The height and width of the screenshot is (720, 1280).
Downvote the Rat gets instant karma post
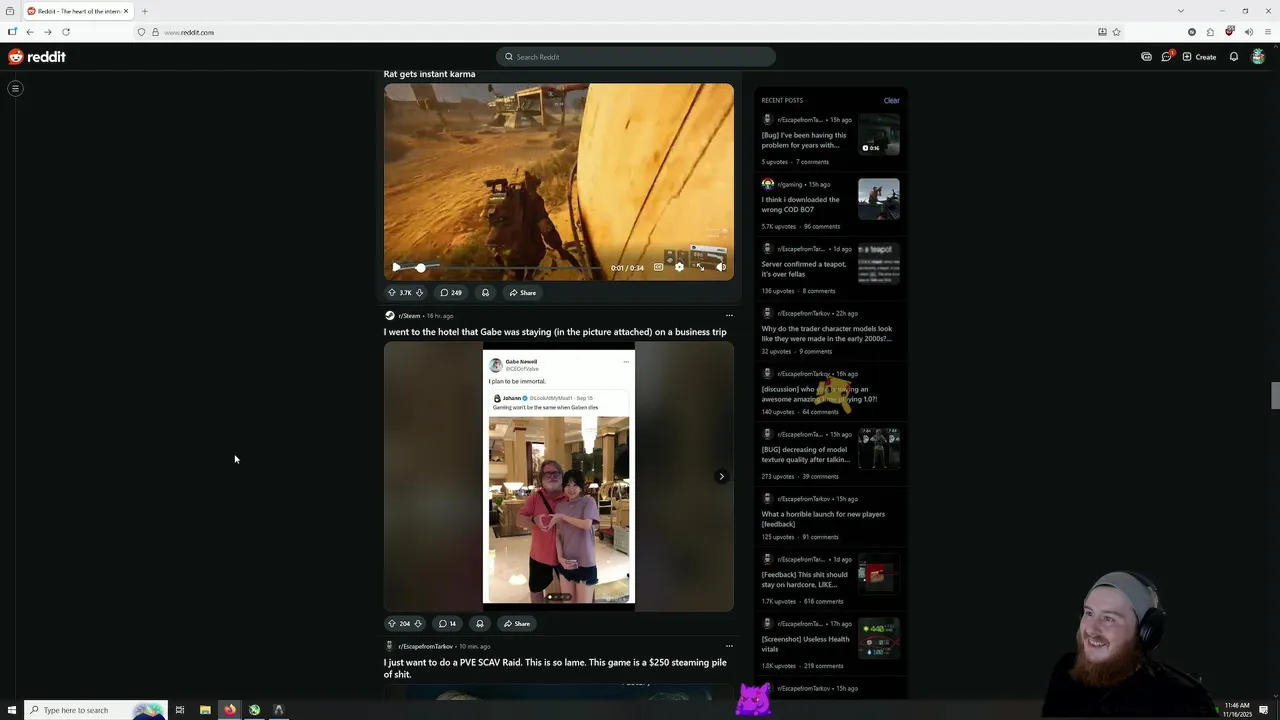point(419,293)
